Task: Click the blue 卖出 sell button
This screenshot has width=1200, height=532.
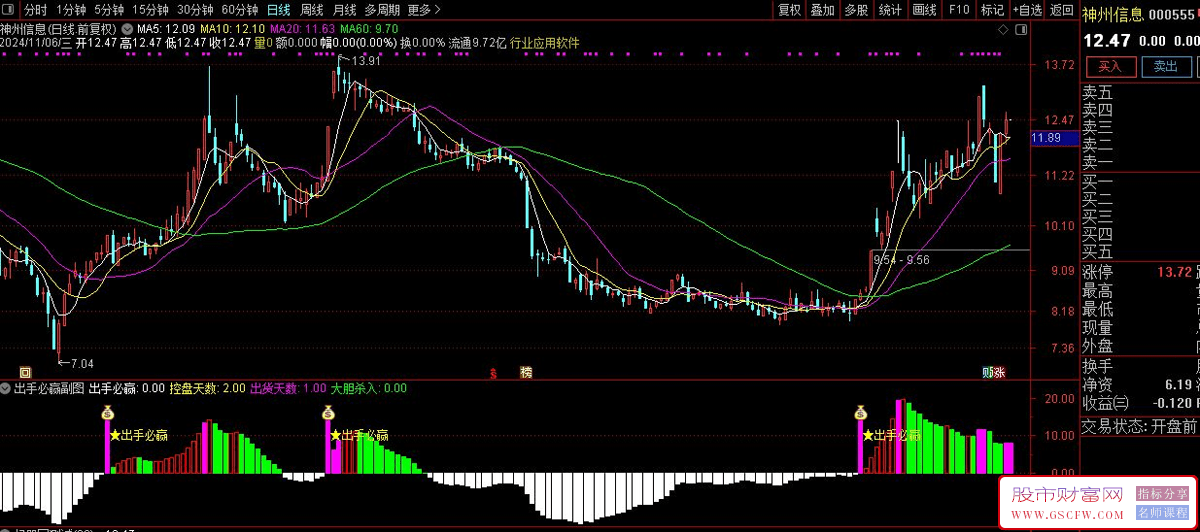Action: coord(1166,67)
